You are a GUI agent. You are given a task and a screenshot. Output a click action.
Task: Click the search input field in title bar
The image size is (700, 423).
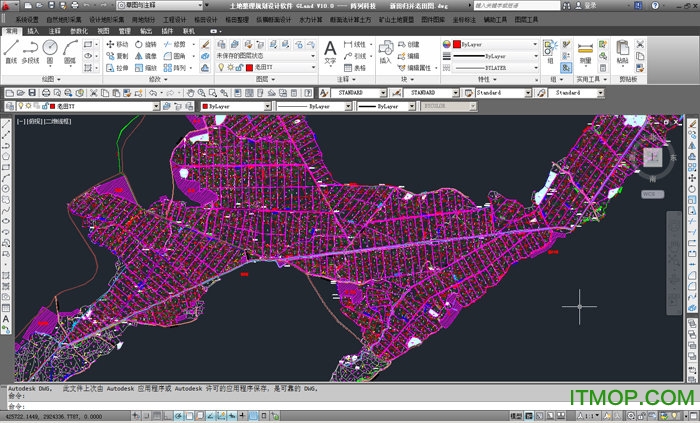click(x=510, y=5)
